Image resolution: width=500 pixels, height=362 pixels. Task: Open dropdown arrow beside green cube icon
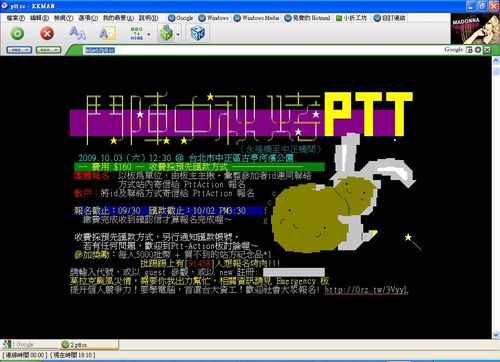coord(178,34)
